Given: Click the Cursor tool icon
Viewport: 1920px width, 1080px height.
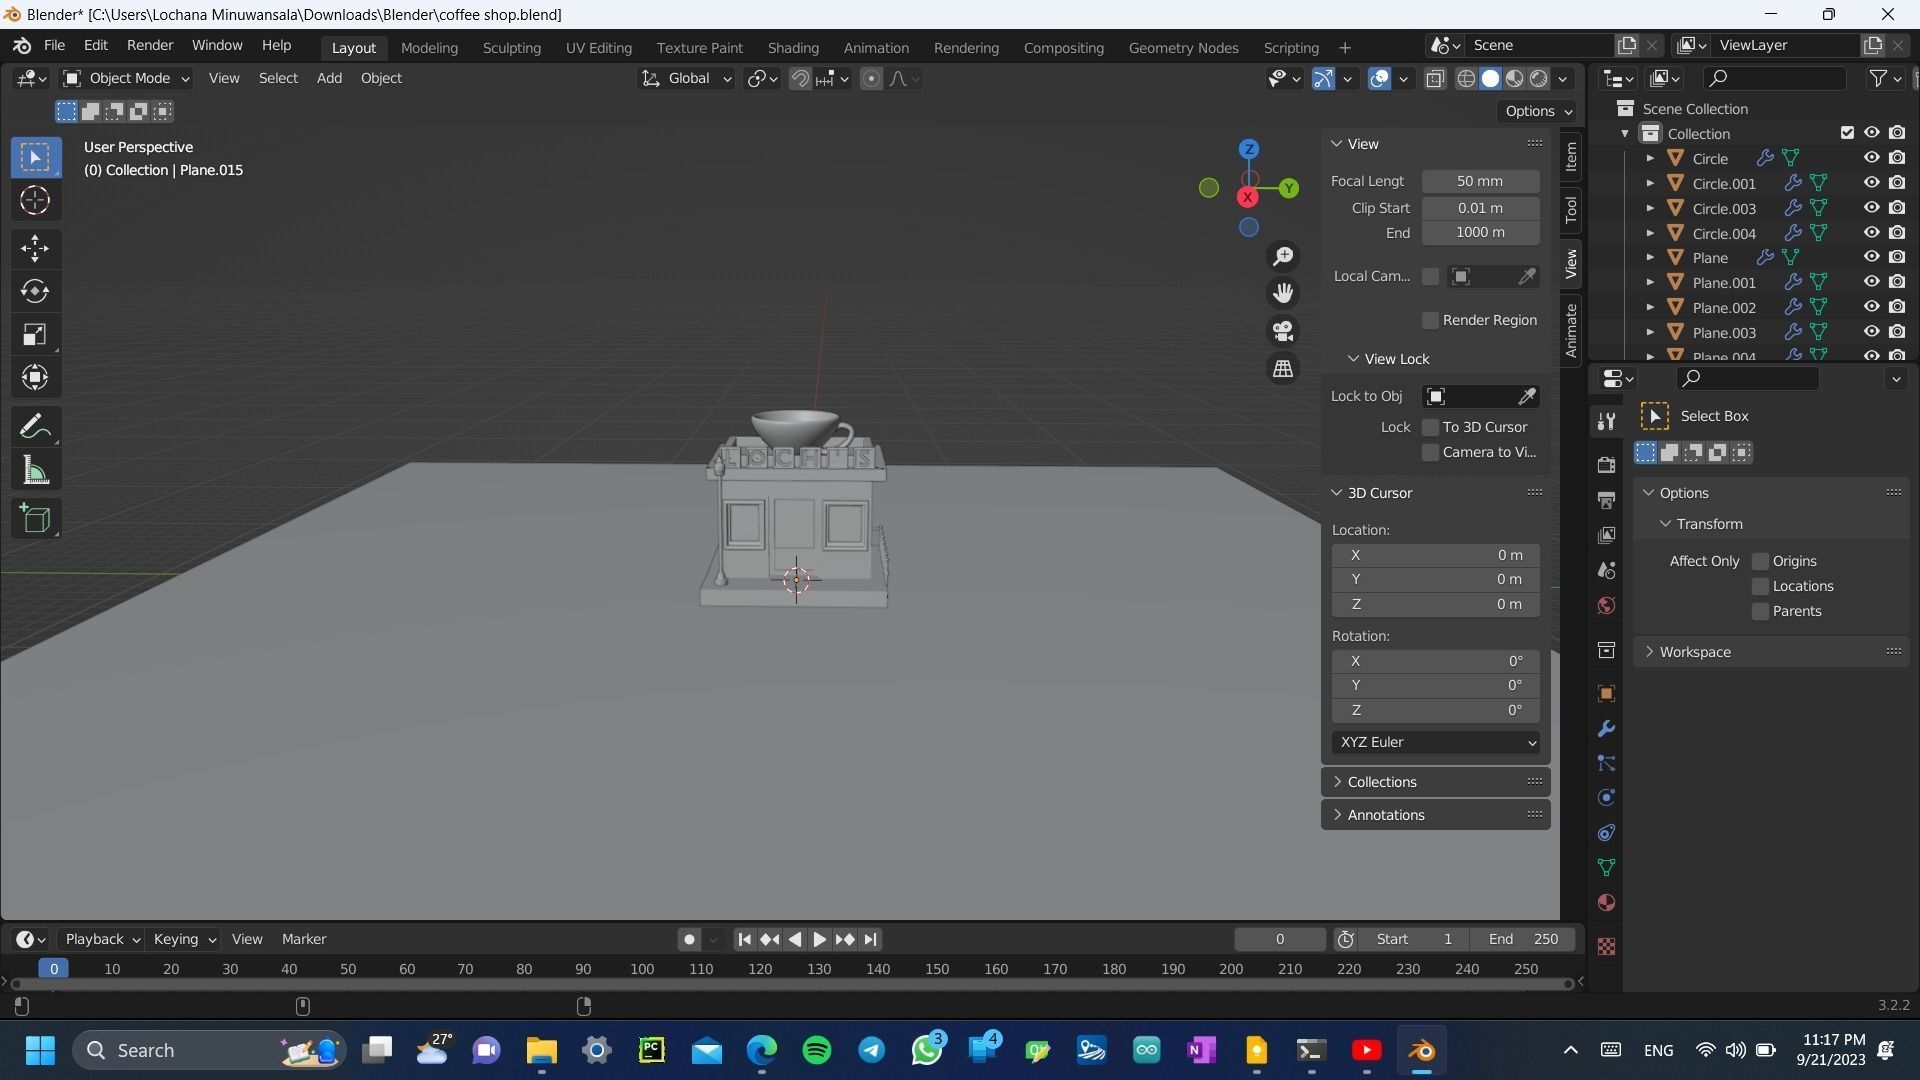Looking at the screenshot, I should click(35, 201).
